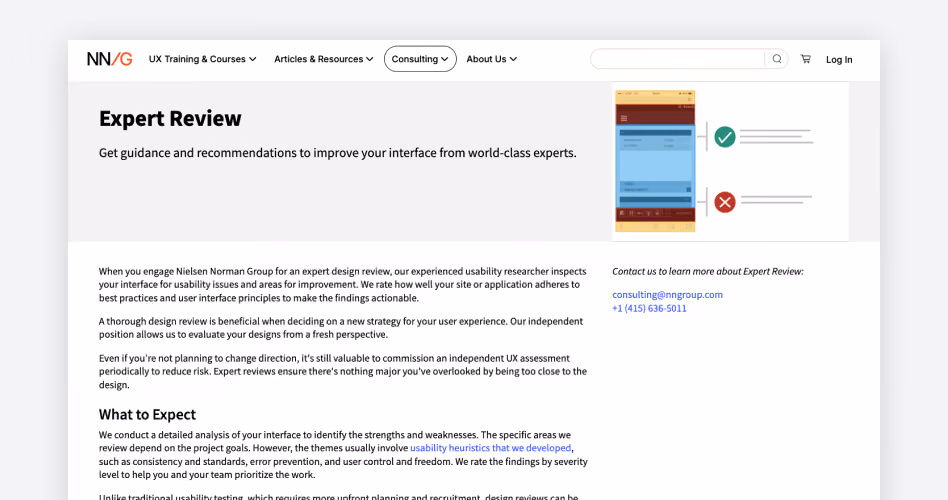Click the search magnifier icon
This screenshot has width=948, height=500.
point(777,59)
